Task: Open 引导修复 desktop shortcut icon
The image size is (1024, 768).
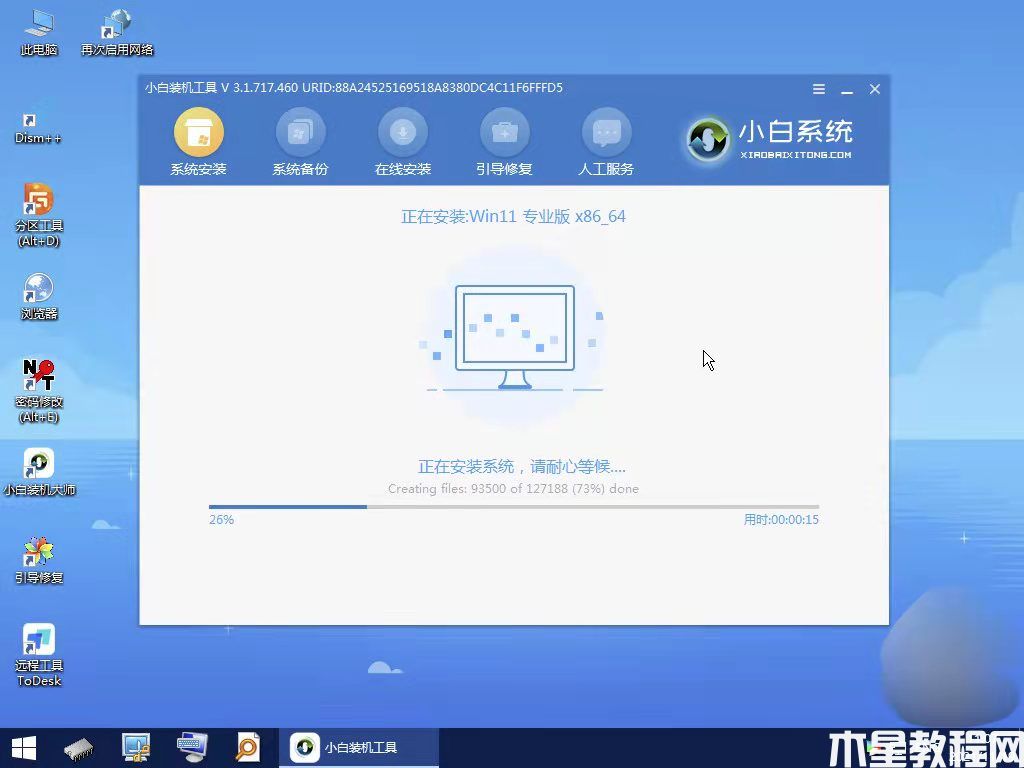Action: [x=39, y=560]
